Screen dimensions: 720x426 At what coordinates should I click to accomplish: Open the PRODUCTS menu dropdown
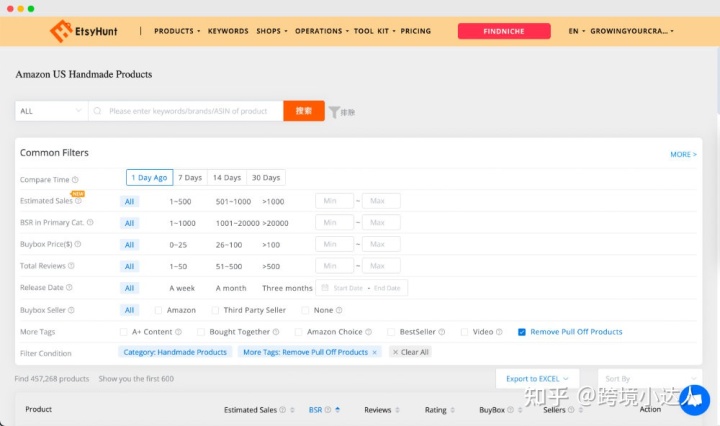pyautogui.click(x=177, y=31)
